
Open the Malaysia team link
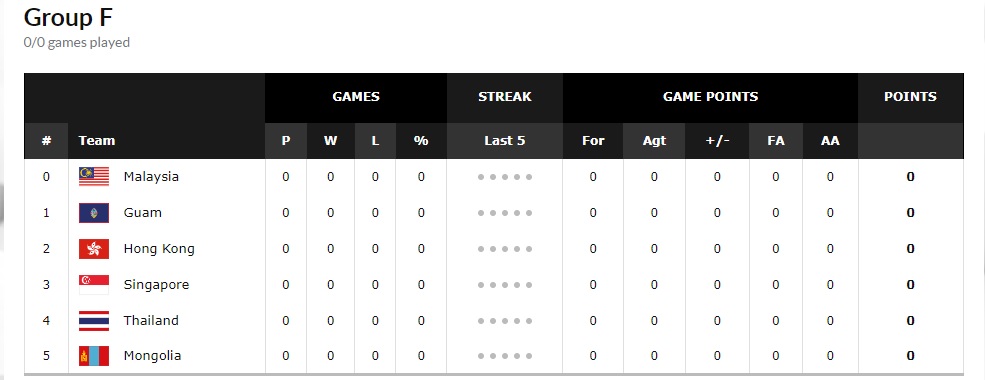point(151,176)
